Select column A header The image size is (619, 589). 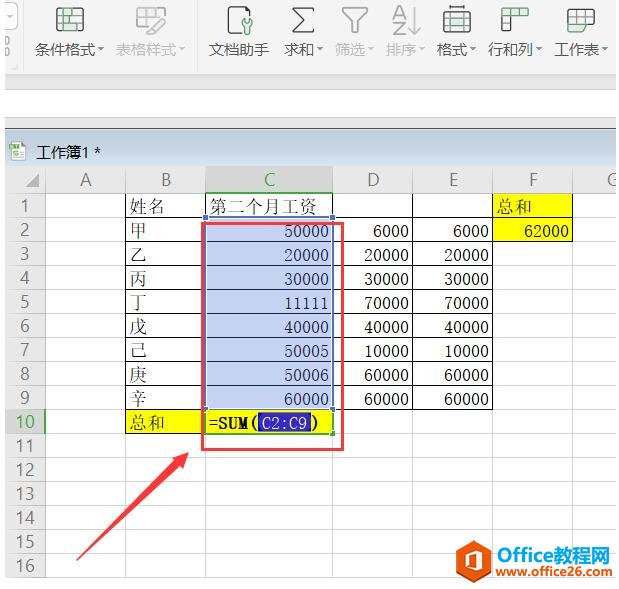pos(86,180)
